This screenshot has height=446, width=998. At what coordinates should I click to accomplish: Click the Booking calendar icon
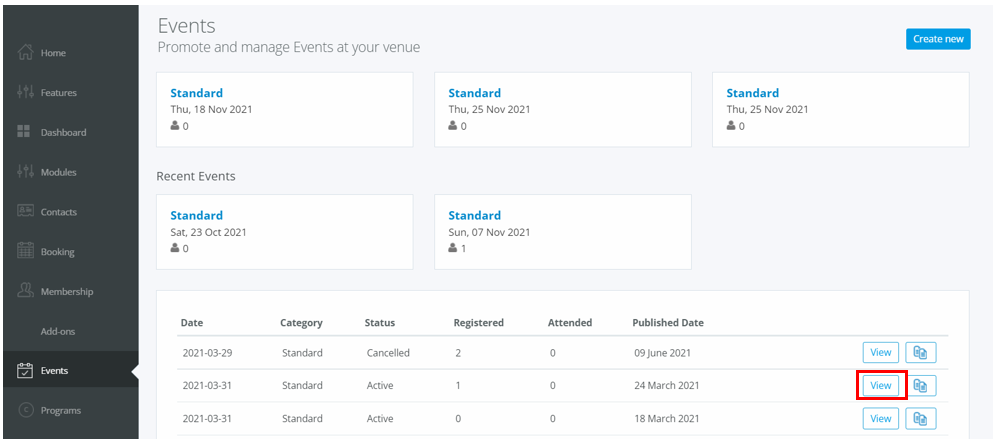pyautogui.click(x=25, y=251)
